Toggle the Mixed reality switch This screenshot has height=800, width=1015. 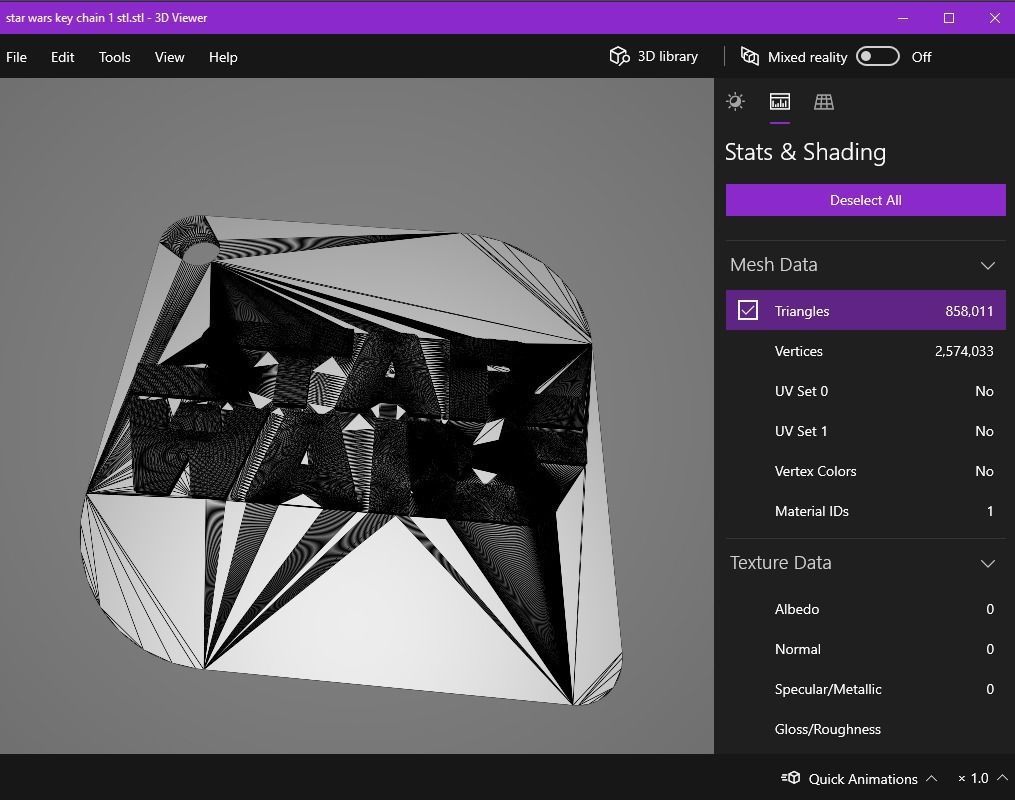point(877,56)
